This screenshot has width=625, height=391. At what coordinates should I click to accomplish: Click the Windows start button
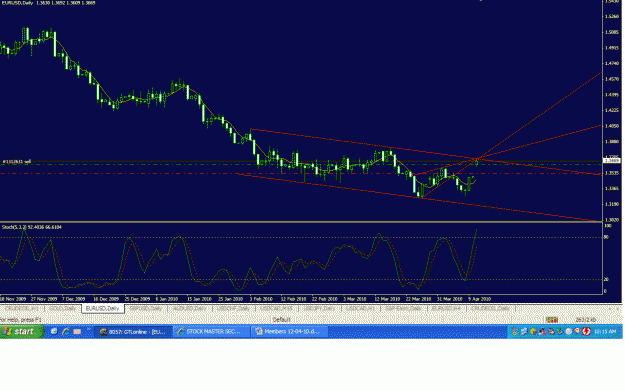(x=22, y=332)
